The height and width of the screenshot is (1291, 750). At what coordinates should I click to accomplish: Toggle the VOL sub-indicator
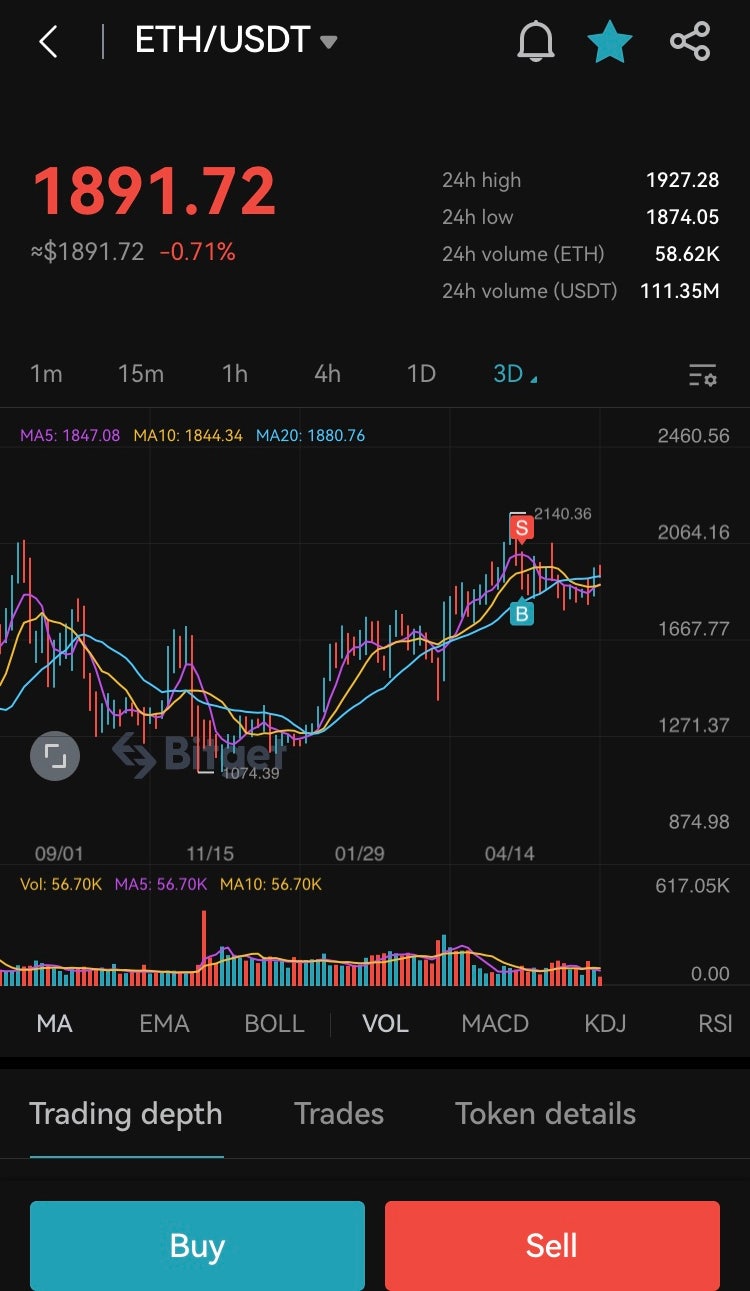[x=385, y=1023]
